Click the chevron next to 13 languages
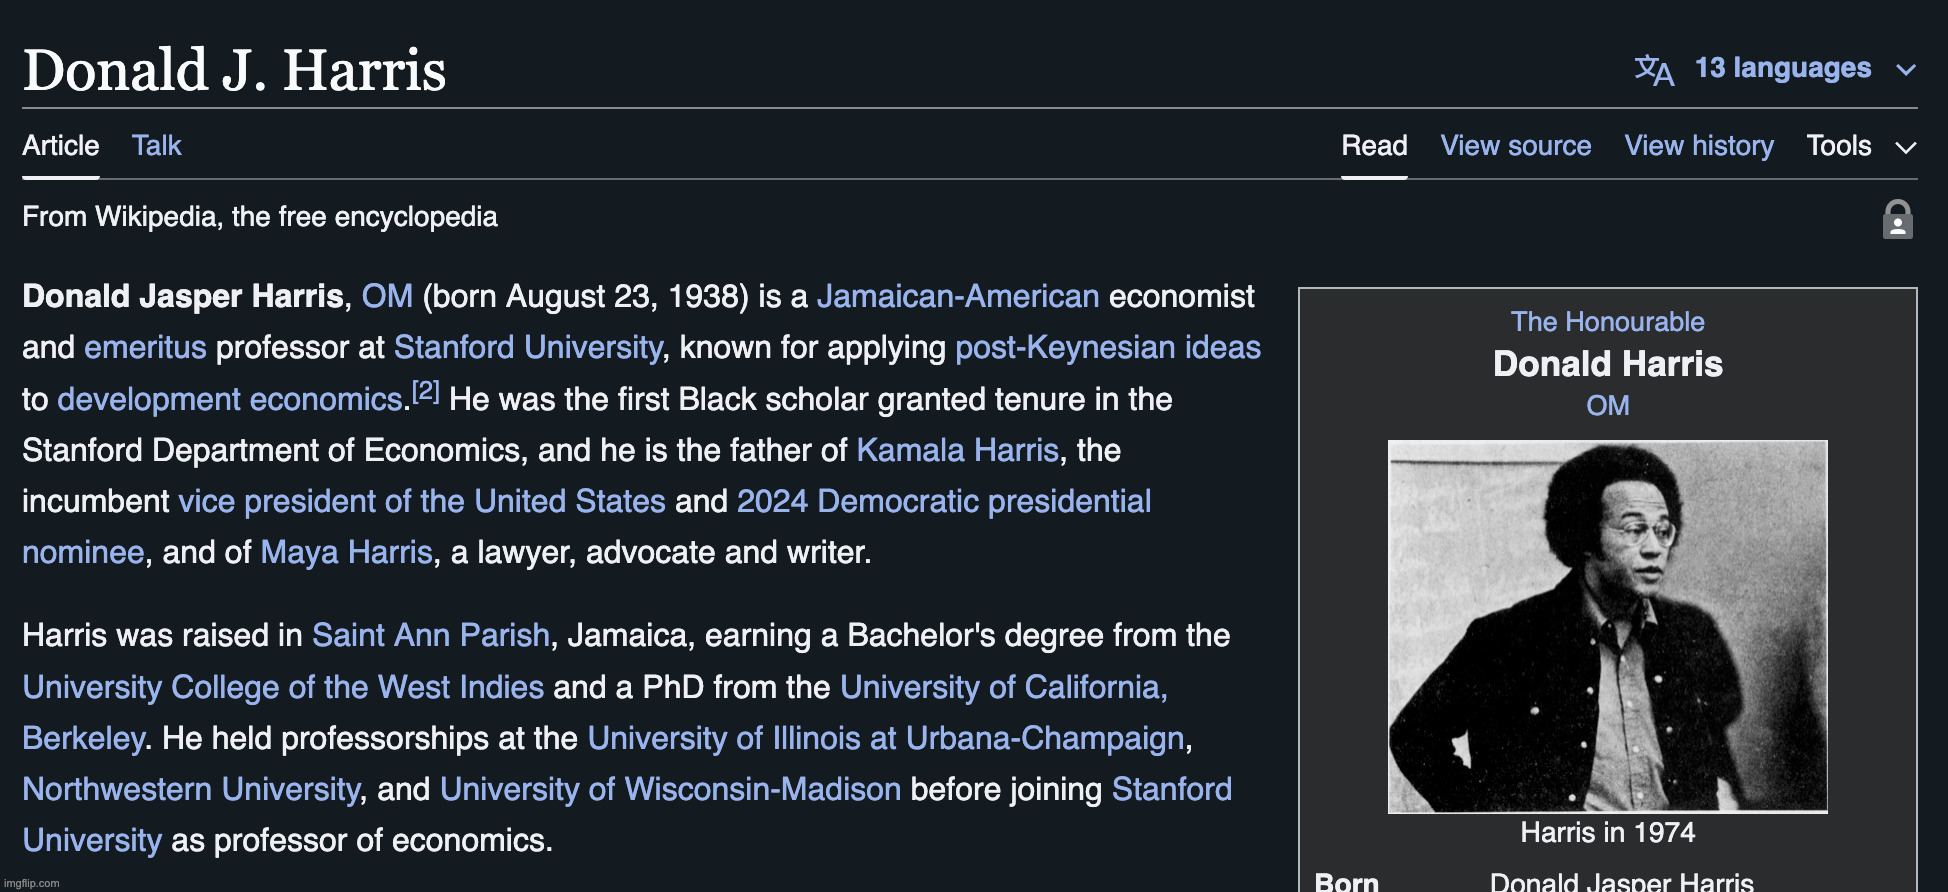Image resolution: width=1948 pixels, height=892 pixels. pyautogui.click(x=1906, y=70)
